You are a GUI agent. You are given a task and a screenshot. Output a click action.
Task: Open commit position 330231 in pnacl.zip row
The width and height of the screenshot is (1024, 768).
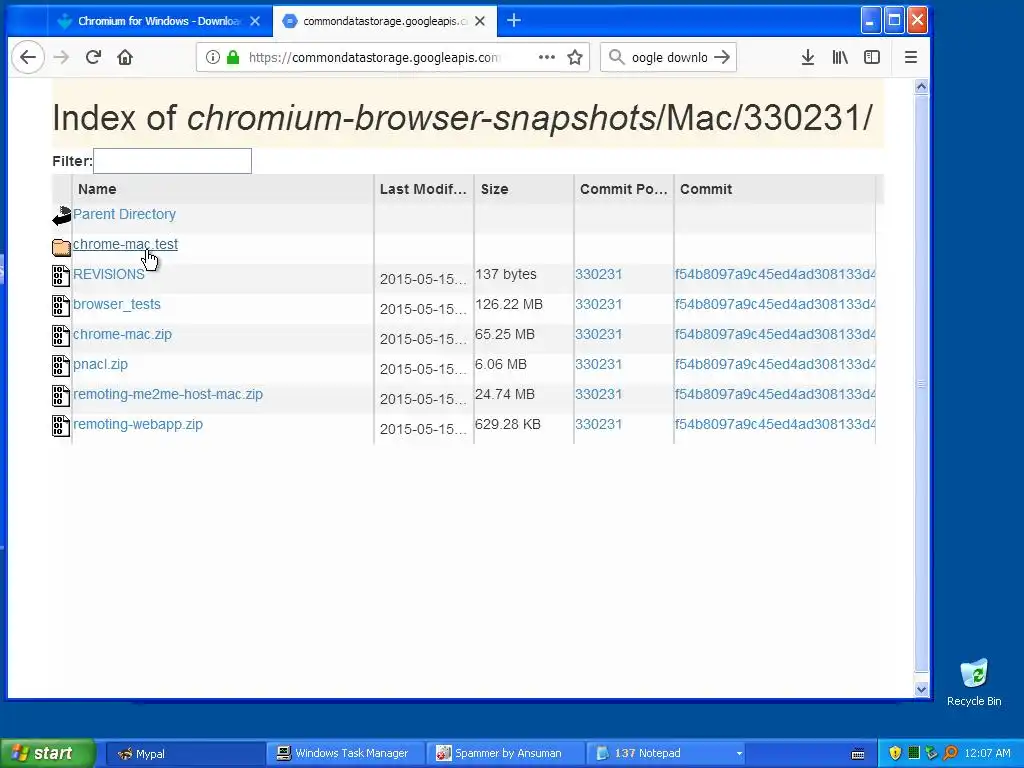coord(598,364)
